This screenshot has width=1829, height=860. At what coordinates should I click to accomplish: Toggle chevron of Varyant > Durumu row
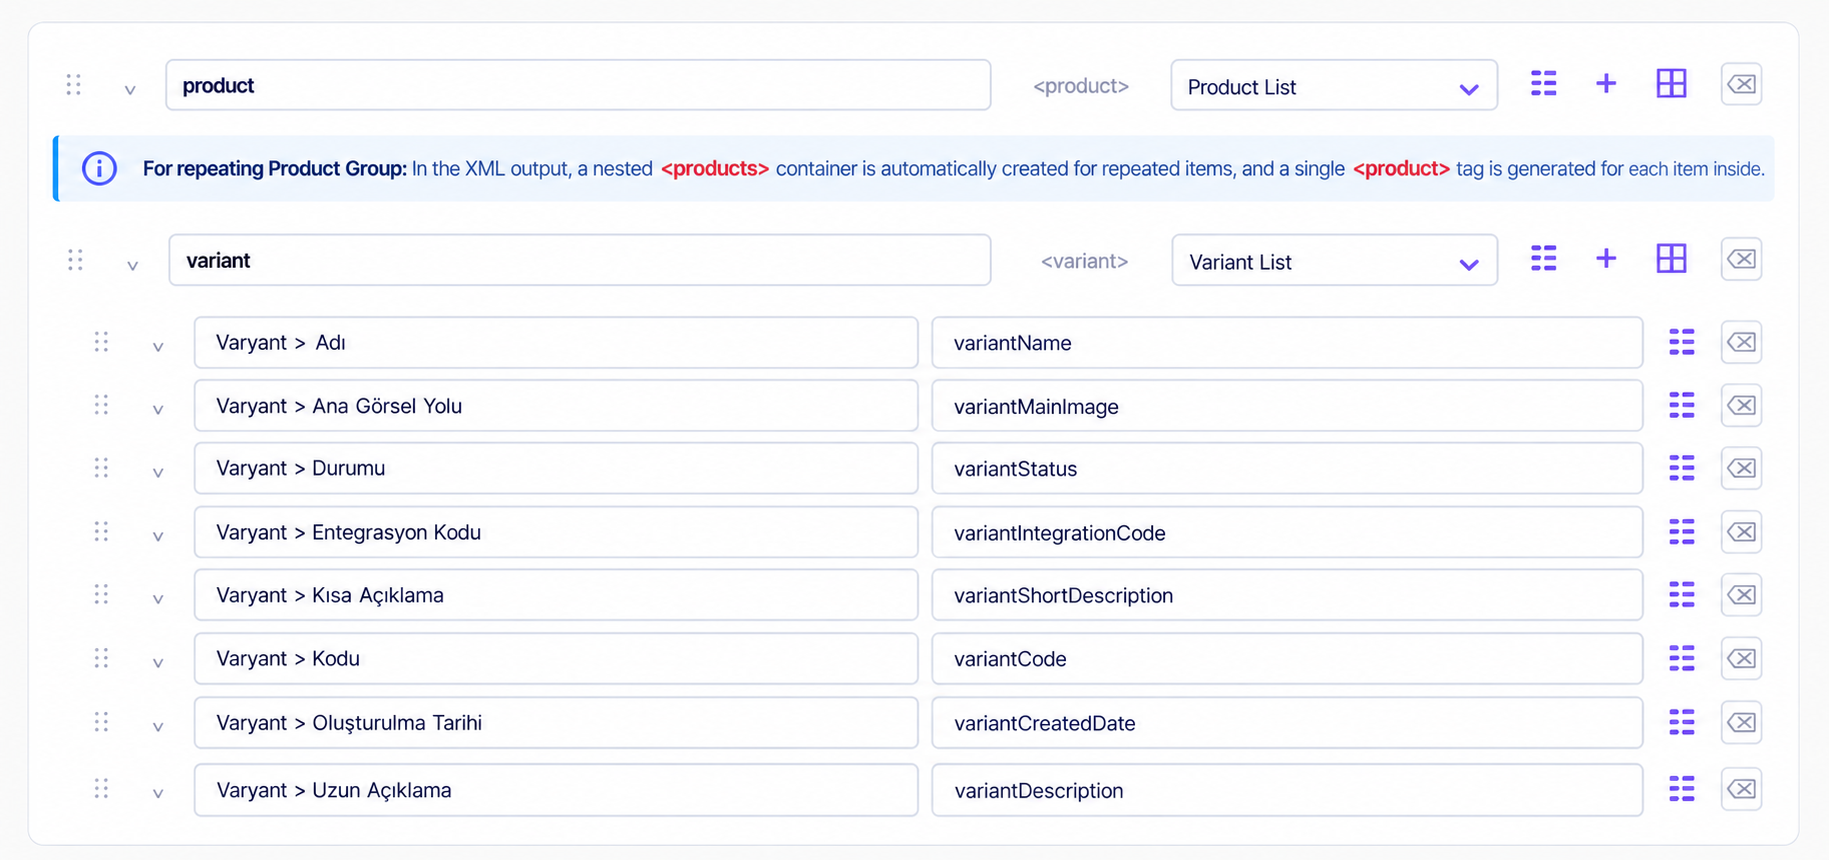point(158,473)
